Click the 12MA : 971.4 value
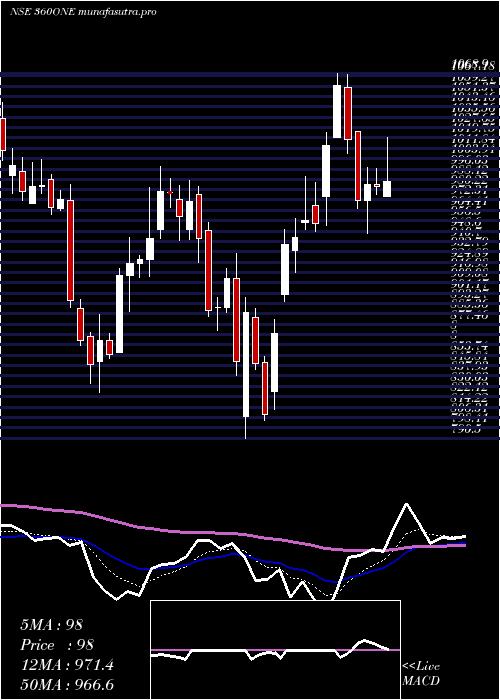This screenshot has width=500, height=700. (x=67, y=665)
